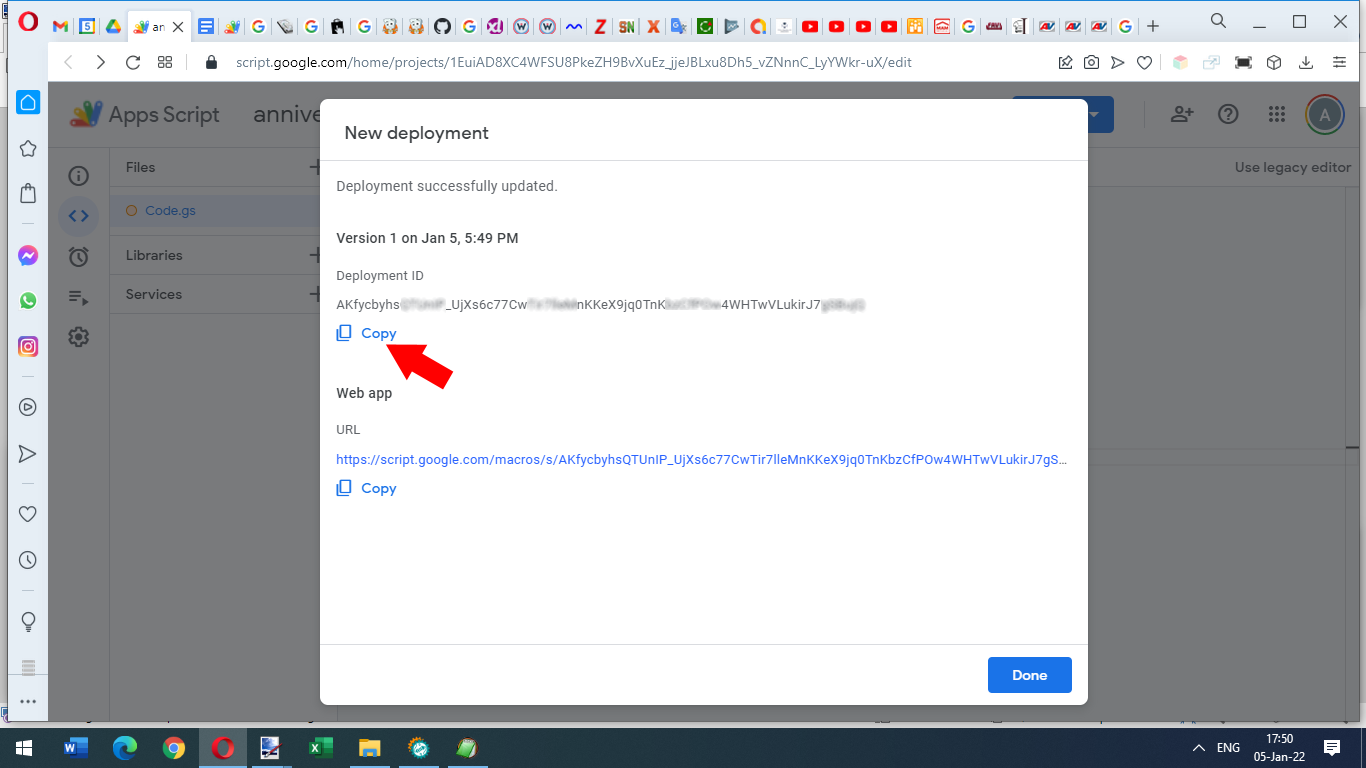Click 'Deployment successfully updated.' text
Viewport: 1366px width, 768px height.
[447, 186]
